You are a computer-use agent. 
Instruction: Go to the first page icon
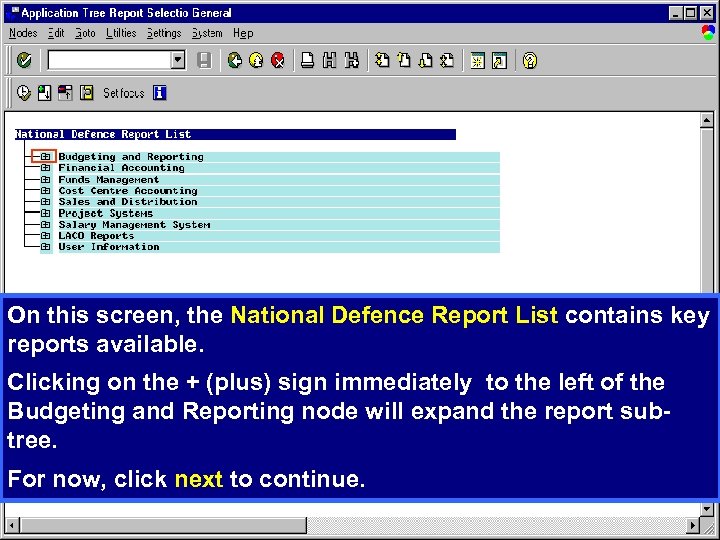click(382, 60)
